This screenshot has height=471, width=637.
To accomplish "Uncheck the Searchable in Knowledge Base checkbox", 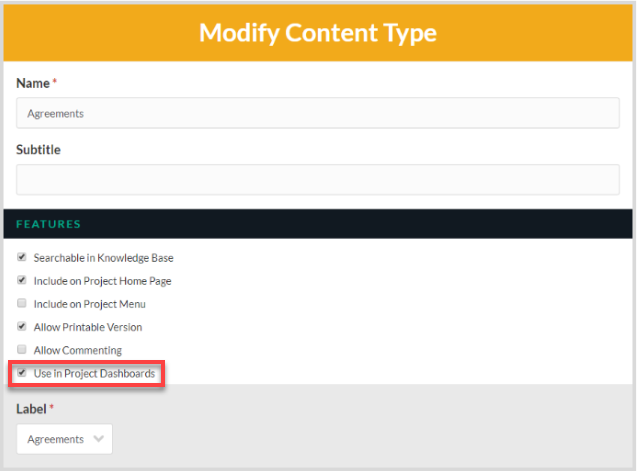I will click(22, 257).
